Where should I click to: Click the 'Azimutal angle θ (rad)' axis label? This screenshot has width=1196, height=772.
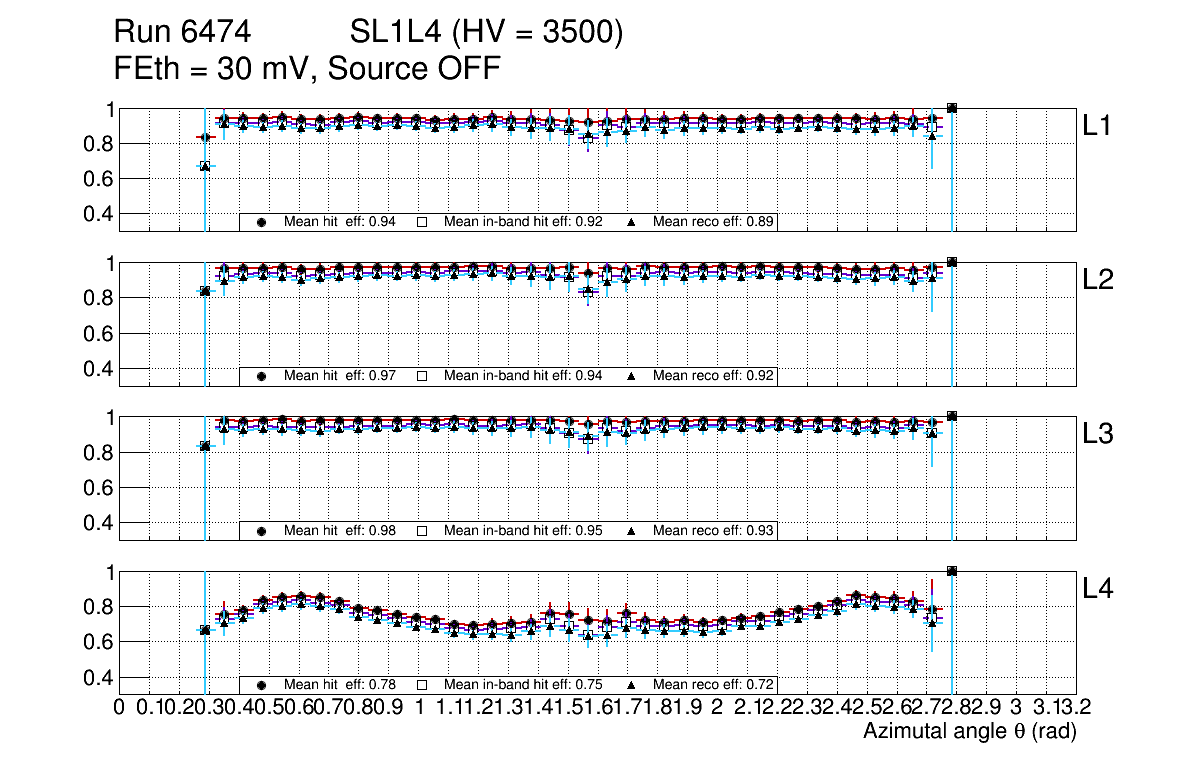pyautogui.click(x=969, y=732)
